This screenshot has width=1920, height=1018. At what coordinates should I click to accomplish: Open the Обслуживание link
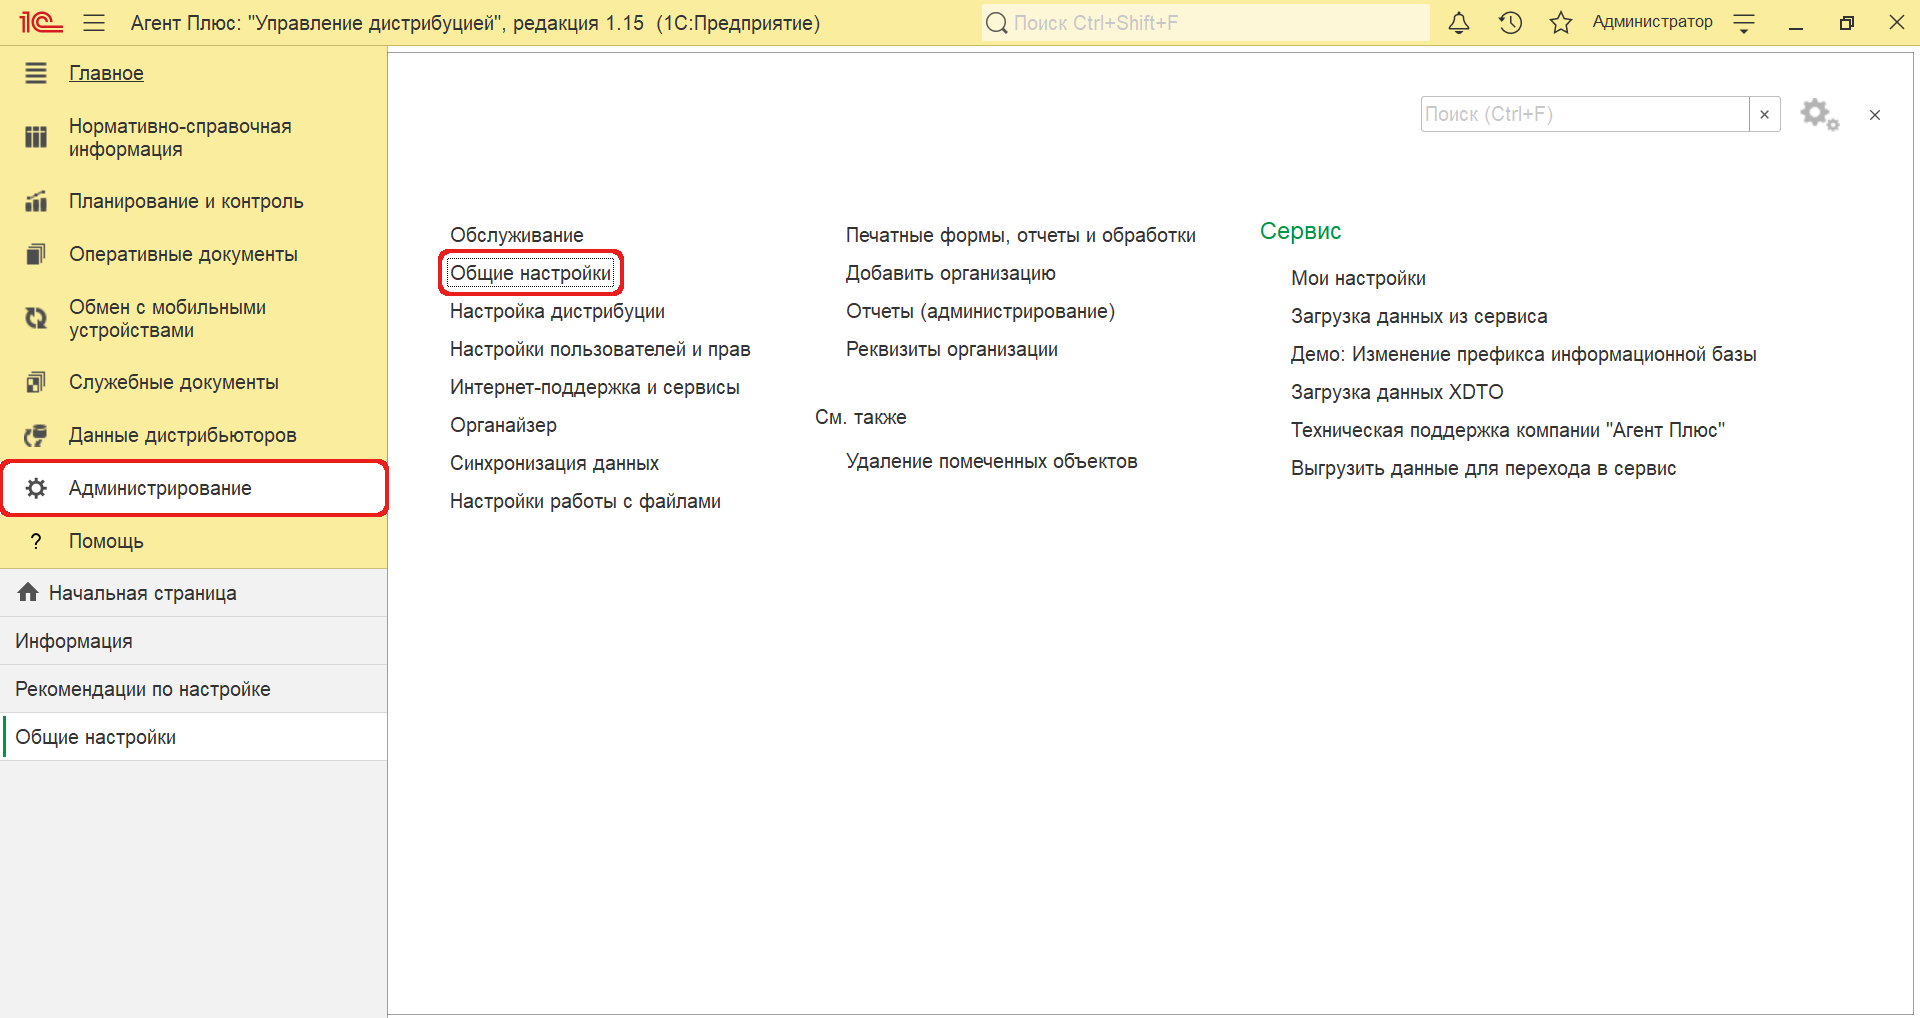pyautogui.click(x=517, y=235)
